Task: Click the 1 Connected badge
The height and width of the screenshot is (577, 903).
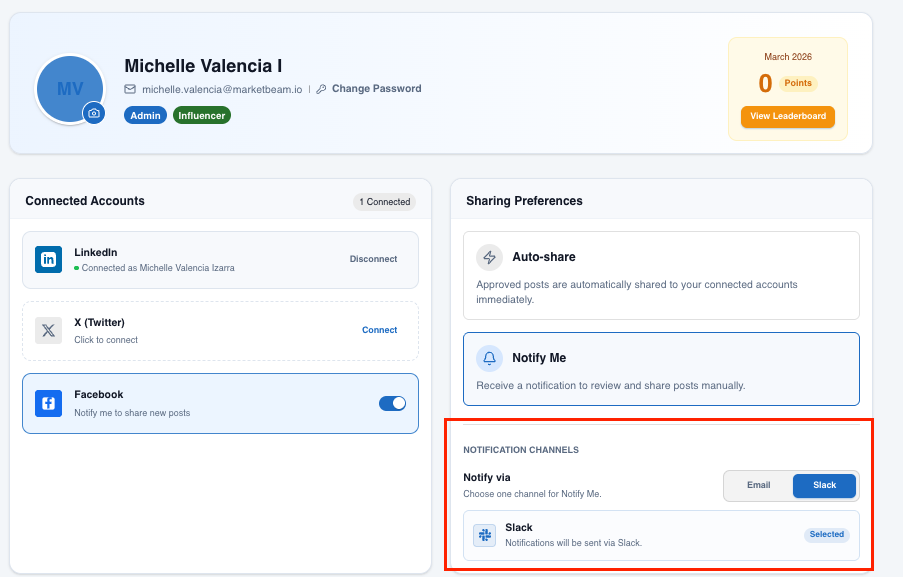Action: click(384, 202)
